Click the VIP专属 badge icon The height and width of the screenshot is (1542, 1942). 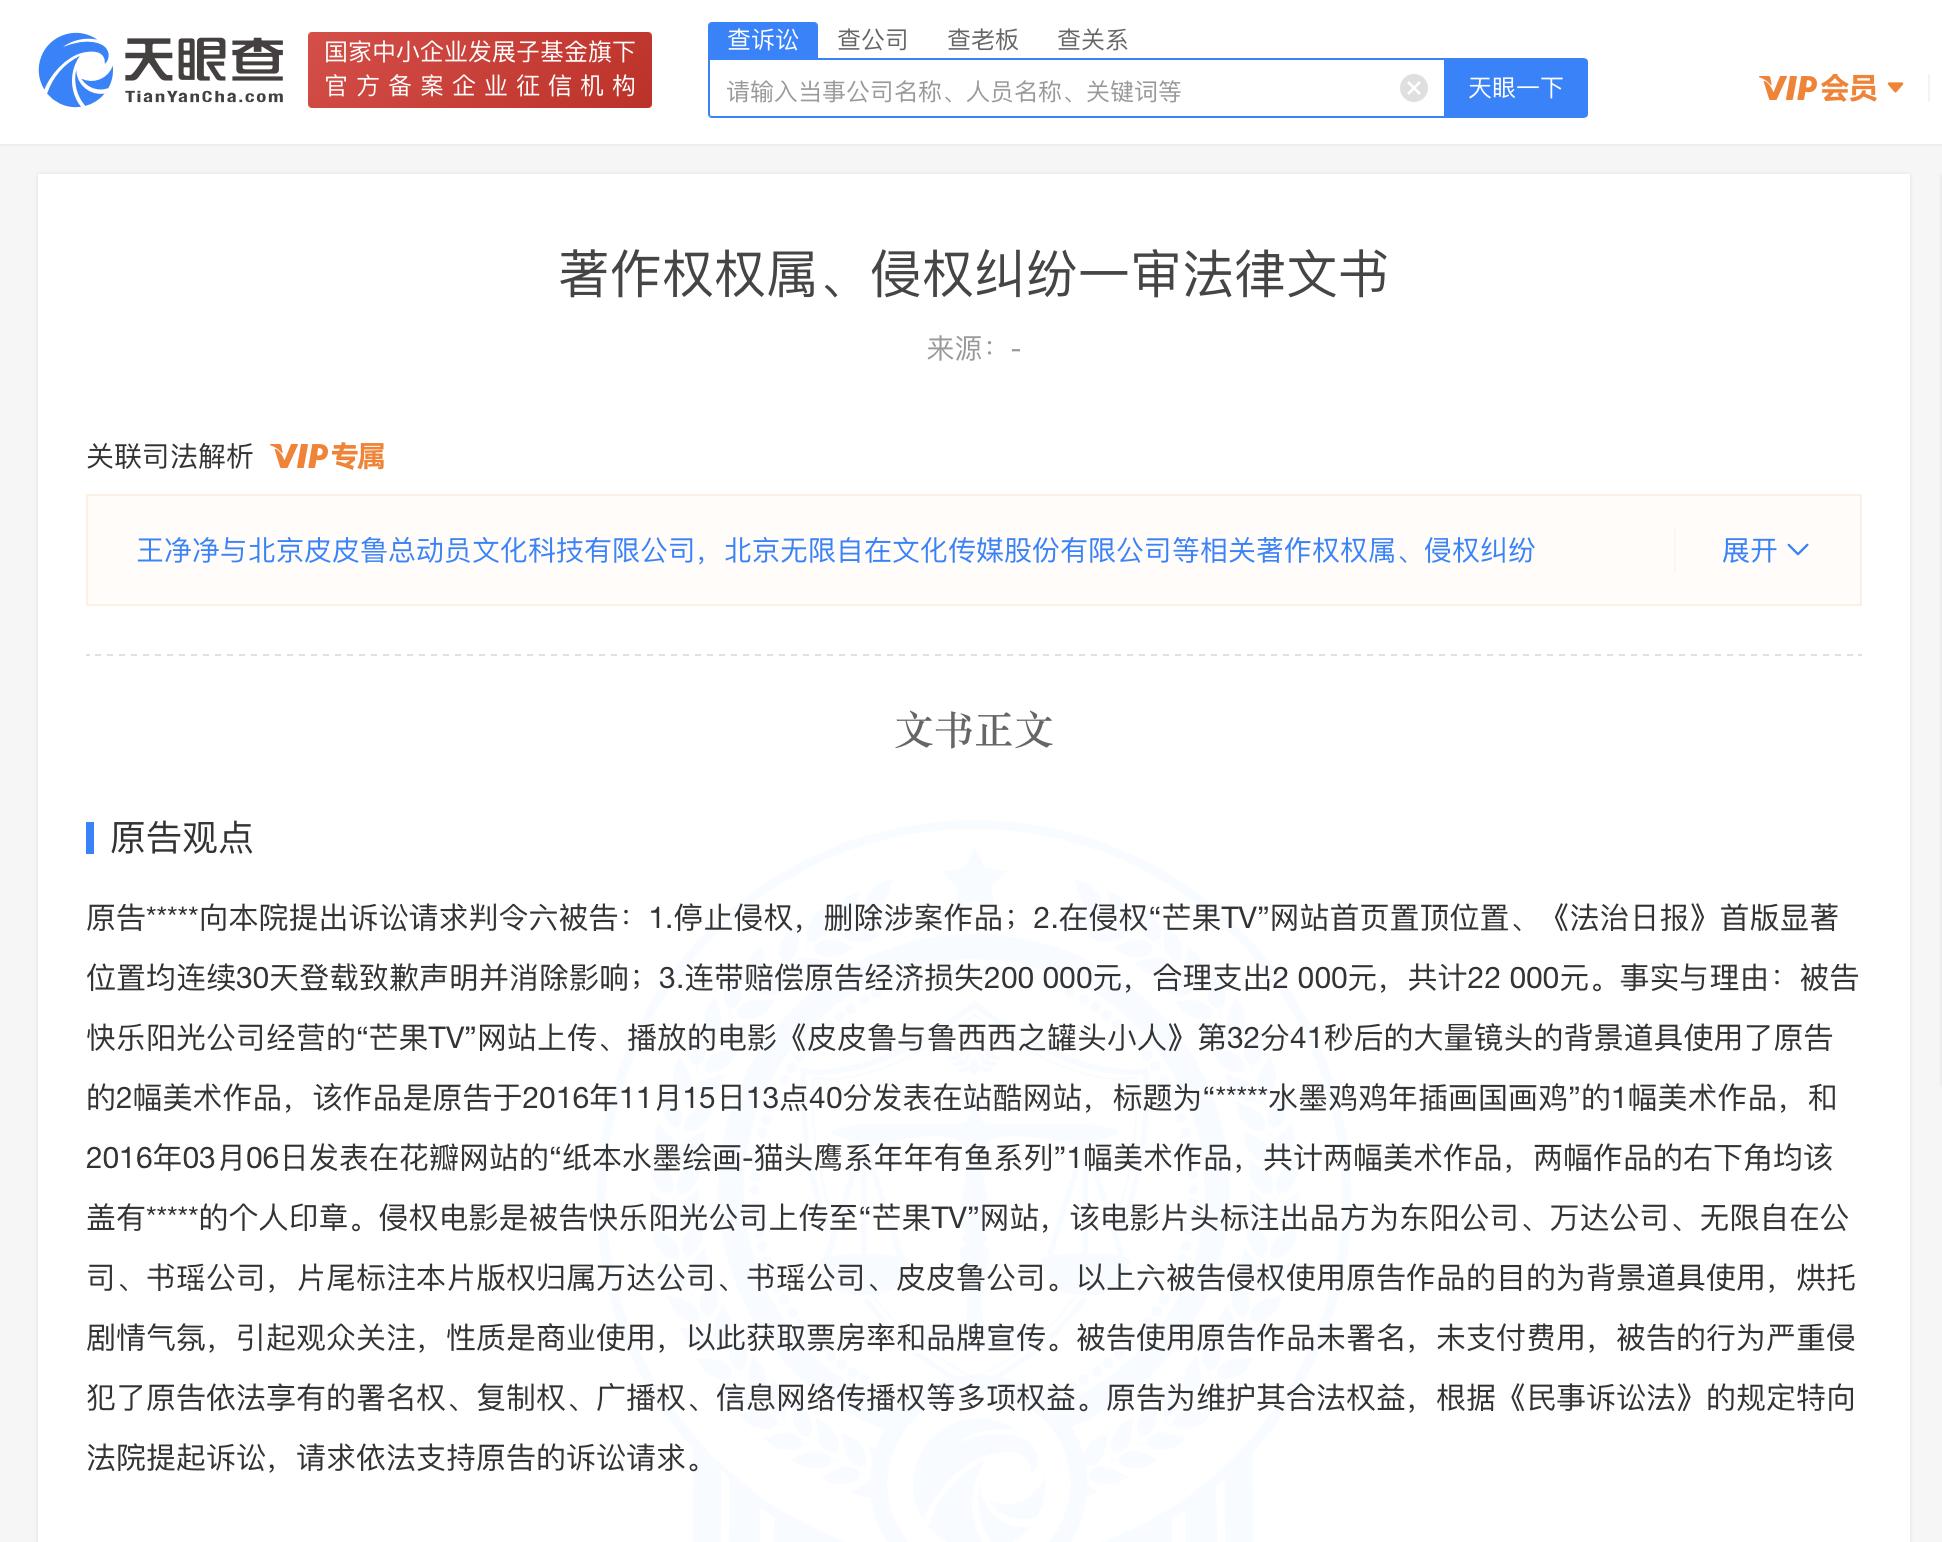pos(328,457)
